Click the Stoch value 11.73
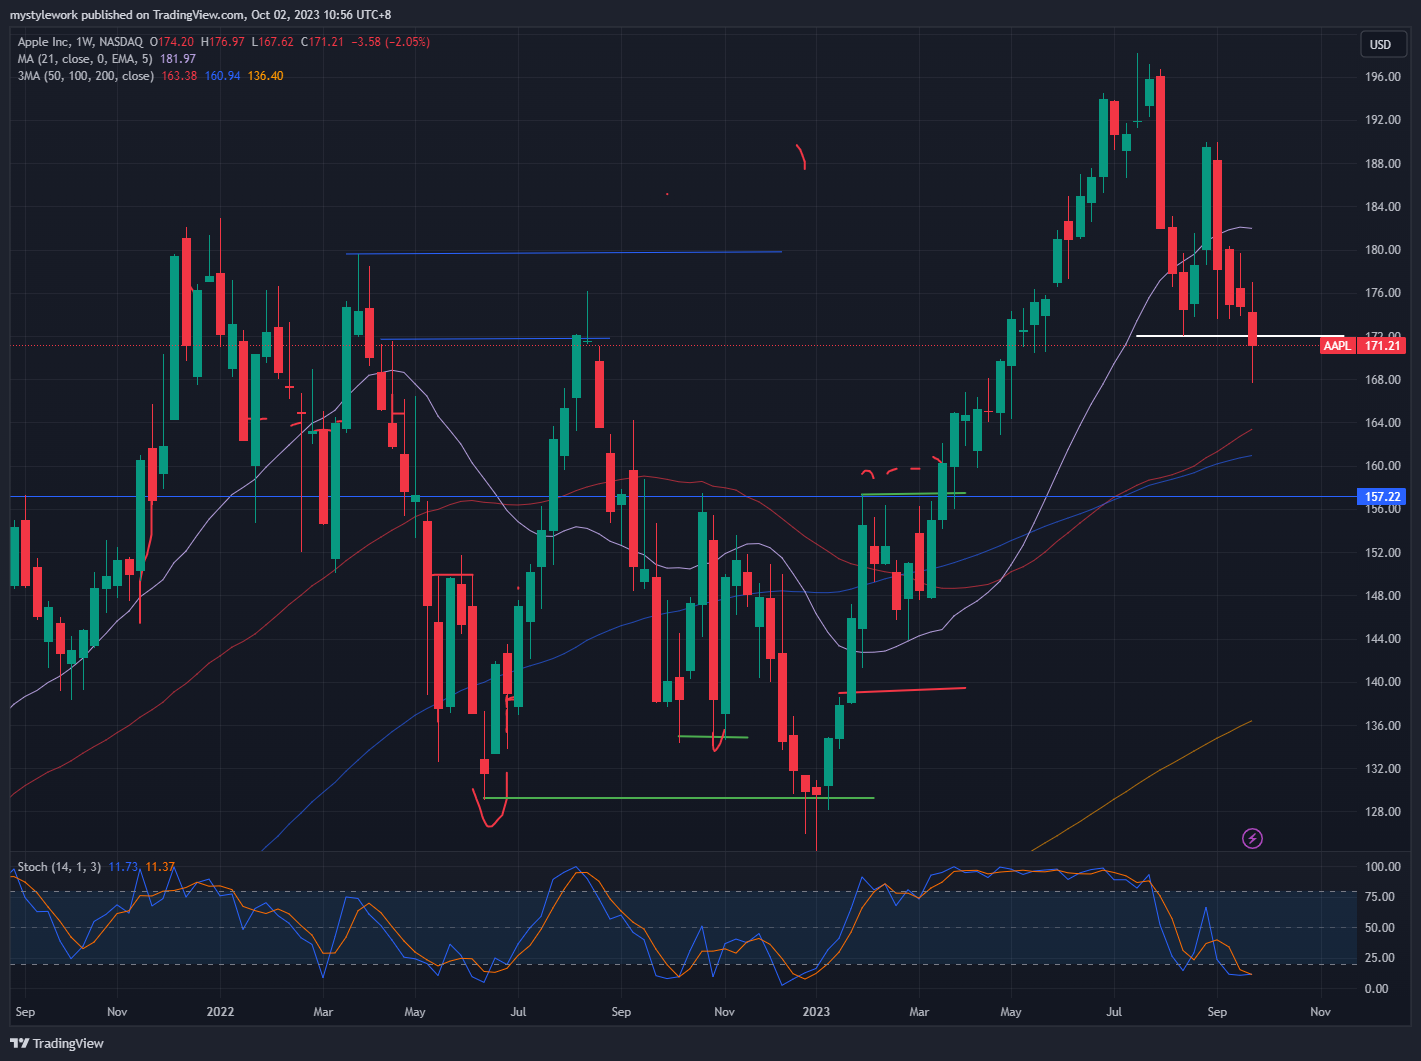 (124, 867)
